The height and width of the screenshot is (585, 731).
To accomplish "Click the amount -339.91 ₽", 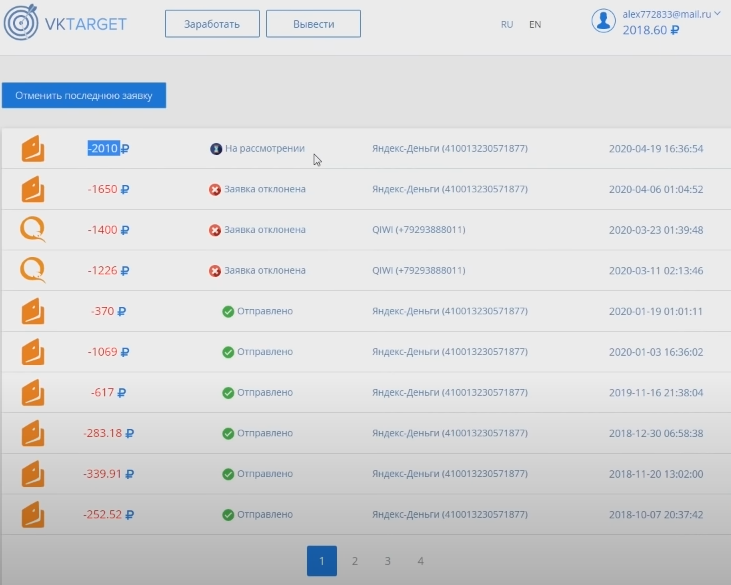I will [109, 474].
